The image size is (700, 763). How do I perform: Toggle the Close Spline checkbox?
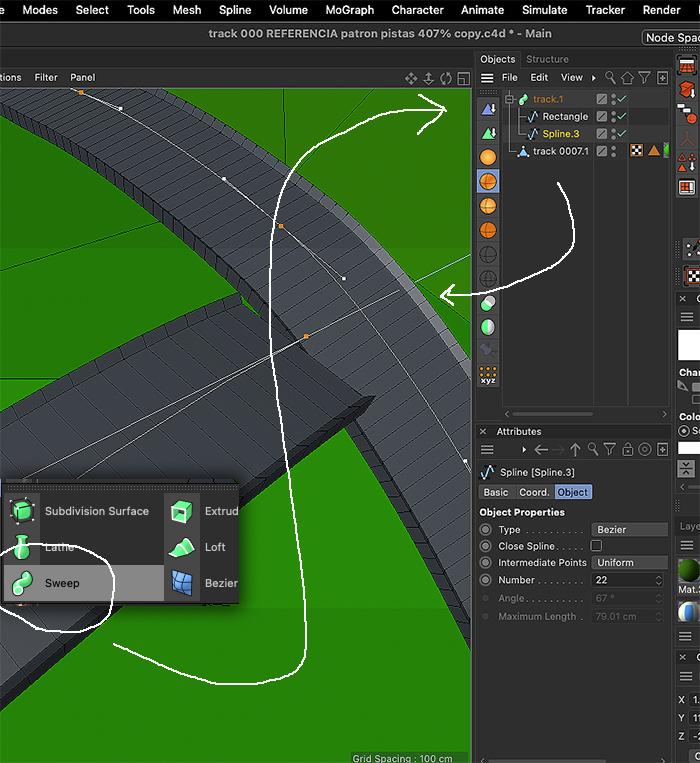tap(596, 545)
